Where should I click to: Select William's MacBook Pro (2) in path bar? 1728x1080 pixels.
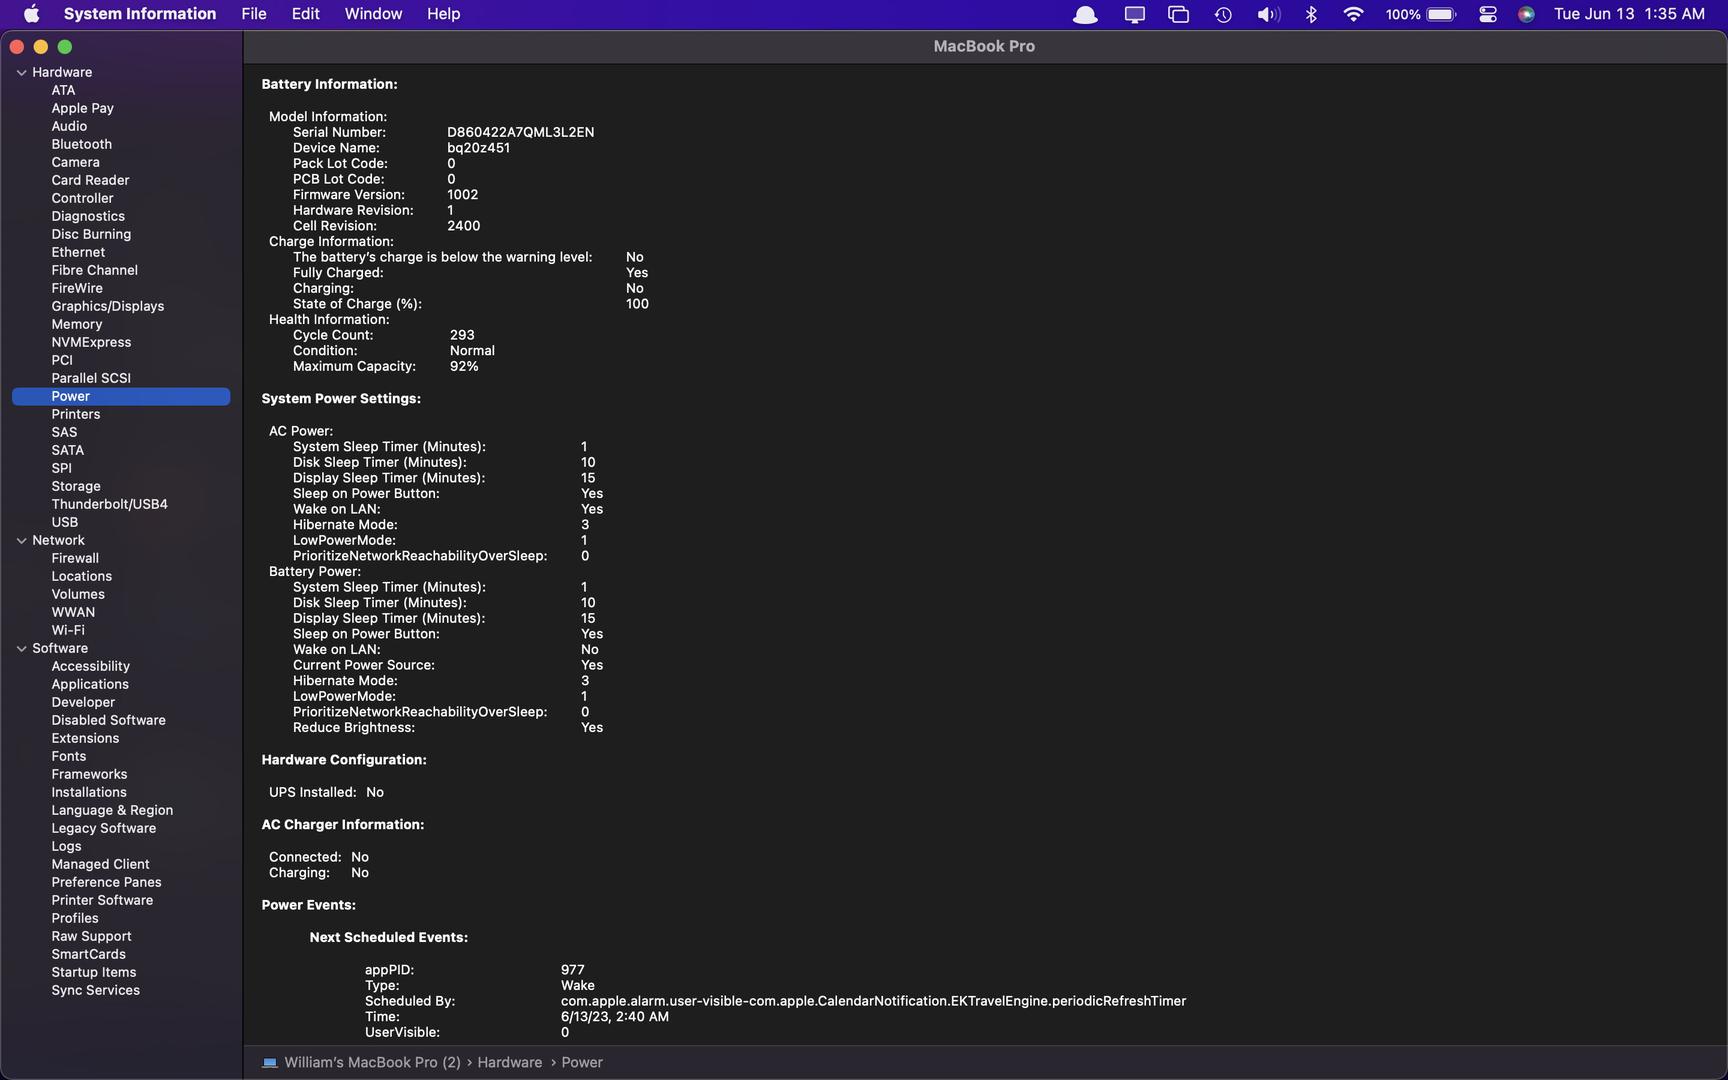[372, 1063]
